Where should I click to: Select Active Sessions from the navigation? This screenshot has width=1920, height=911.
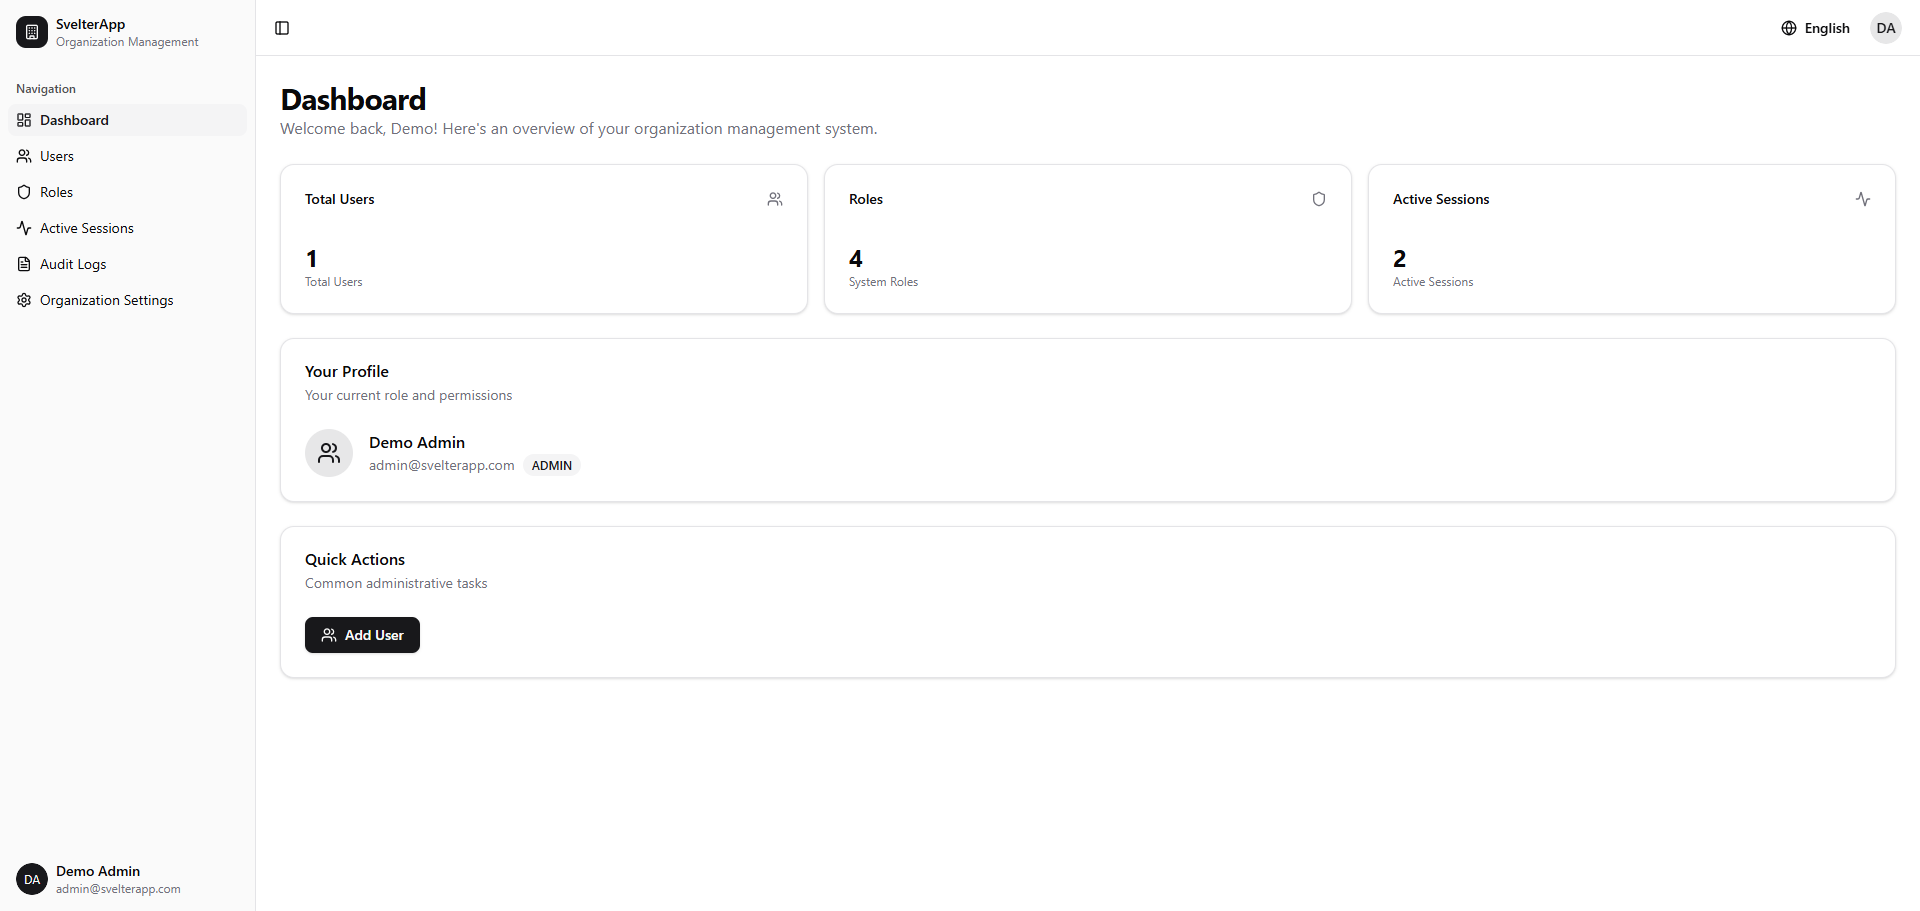(86, 228)
